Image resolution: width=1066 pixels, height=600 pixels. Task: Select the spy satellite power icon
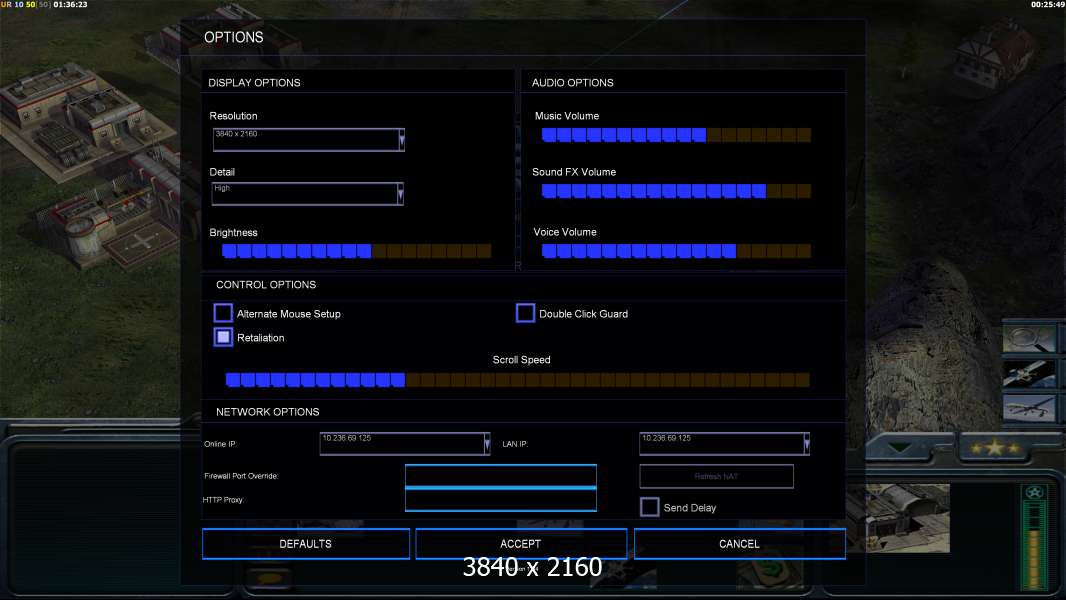(1029, 373)
